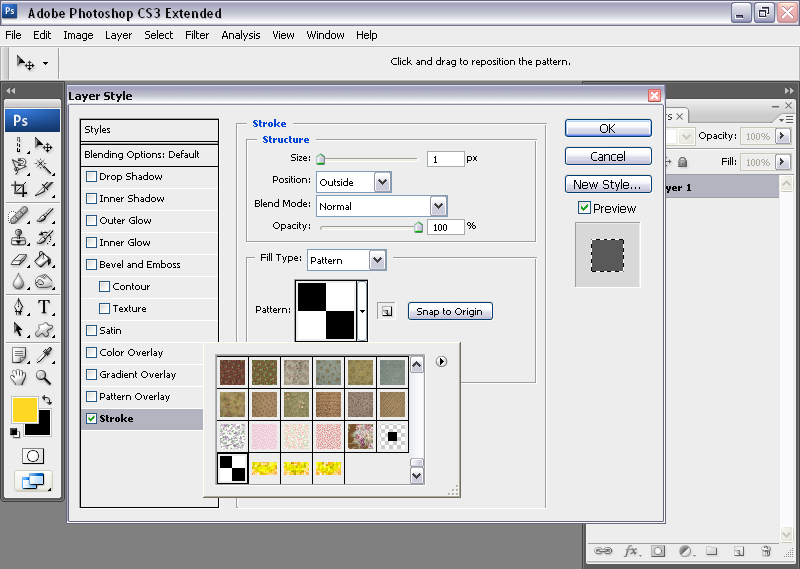Open the Image menu
This screenshot has width=800, height=569.
point(78,35)
